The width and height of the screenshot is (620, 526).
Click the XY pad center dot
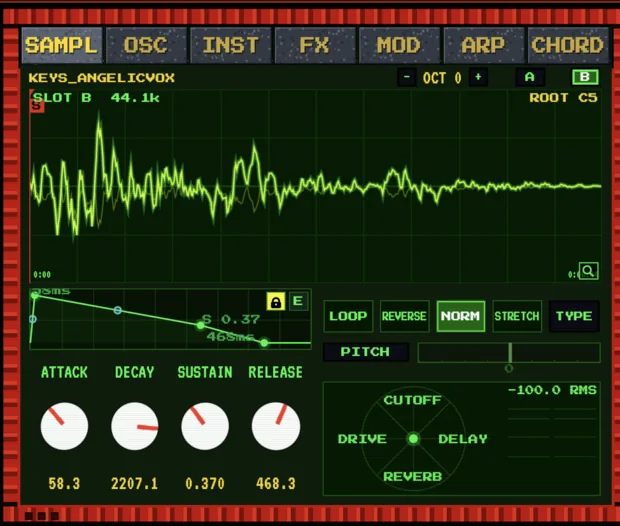coord(414,439)
